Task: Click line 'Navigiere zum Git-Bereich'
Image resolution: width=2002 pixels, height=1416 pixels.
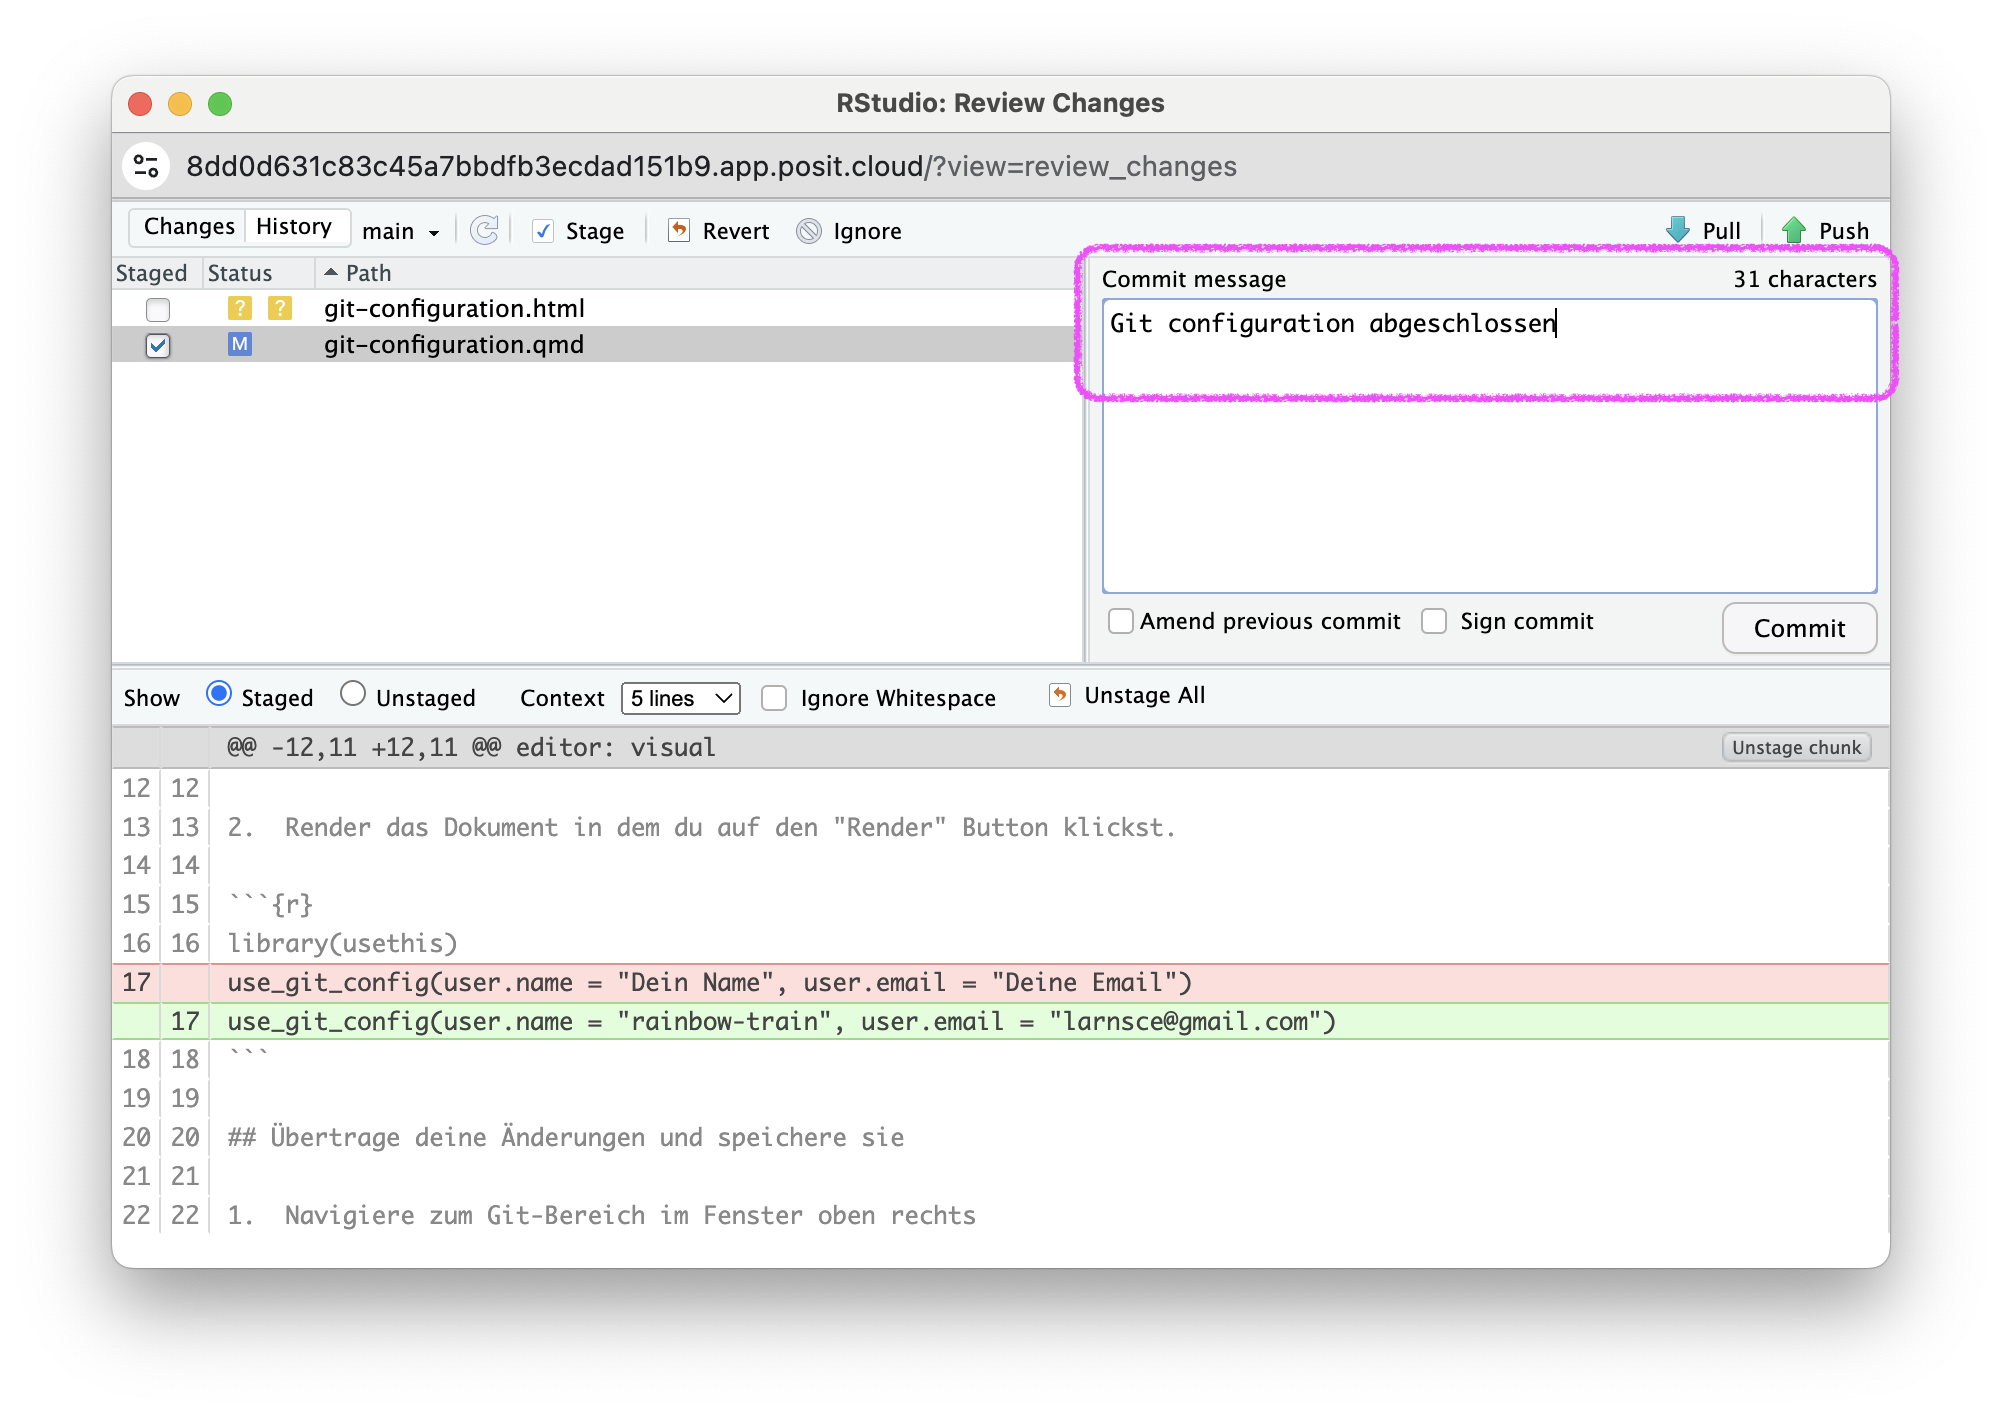Action: tap(601, 1215)
